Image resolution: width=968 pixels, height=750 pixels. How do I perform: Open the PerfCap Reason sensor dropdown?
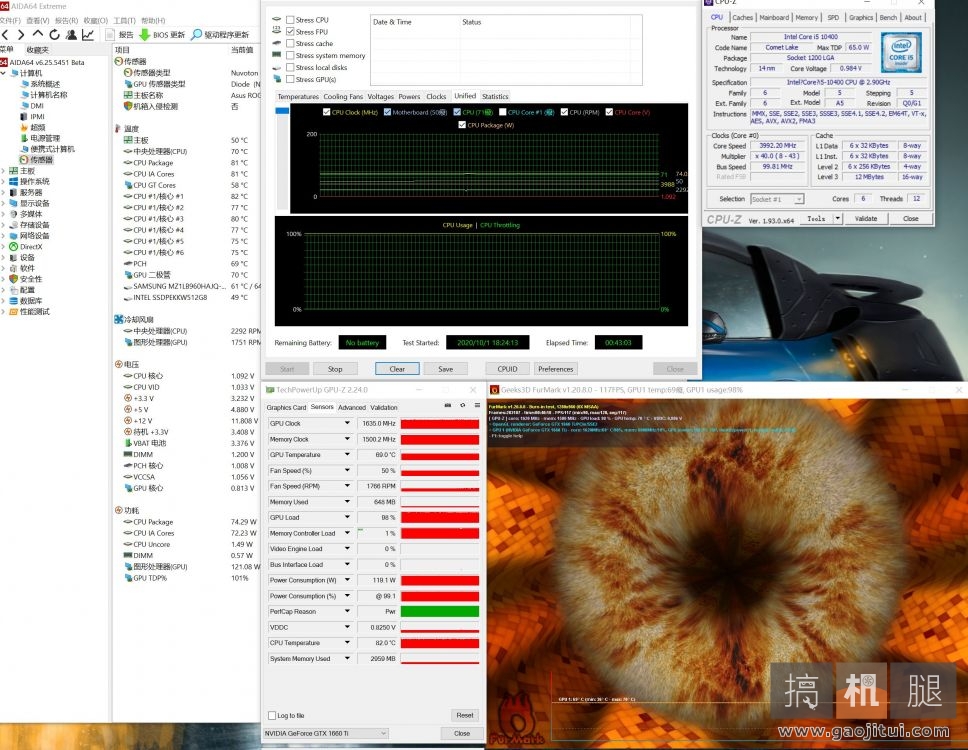pos(347,612)
